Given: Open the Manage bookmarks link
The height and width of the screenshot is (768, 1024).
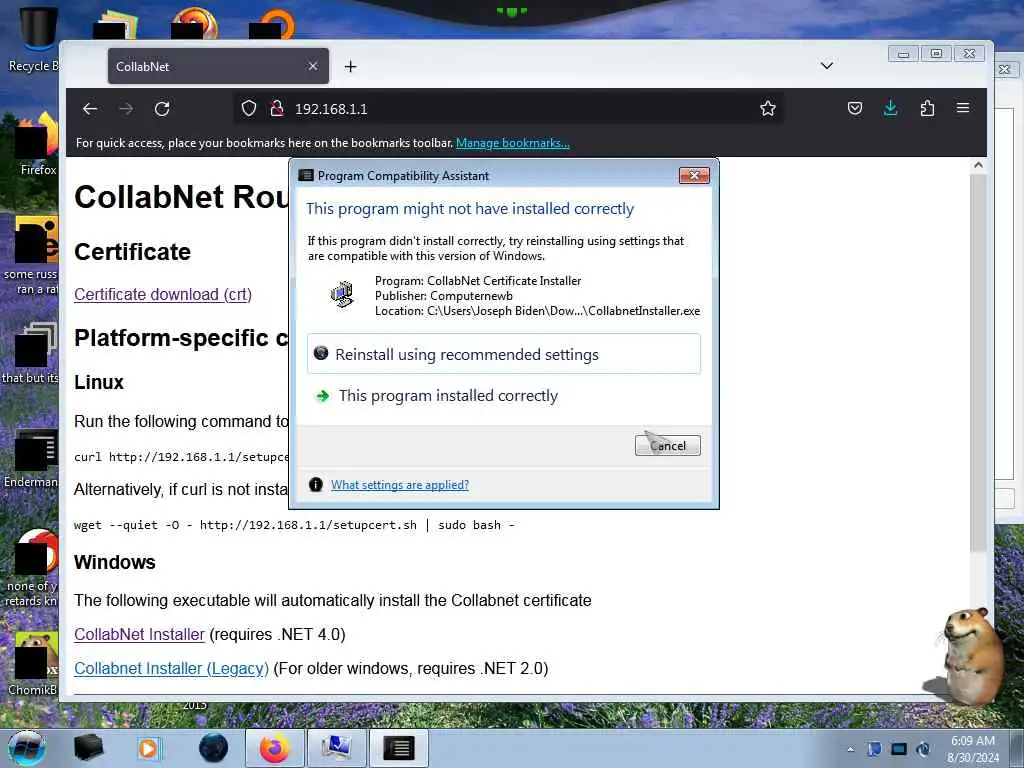Looking at the screenshot, I should (513, 143).
